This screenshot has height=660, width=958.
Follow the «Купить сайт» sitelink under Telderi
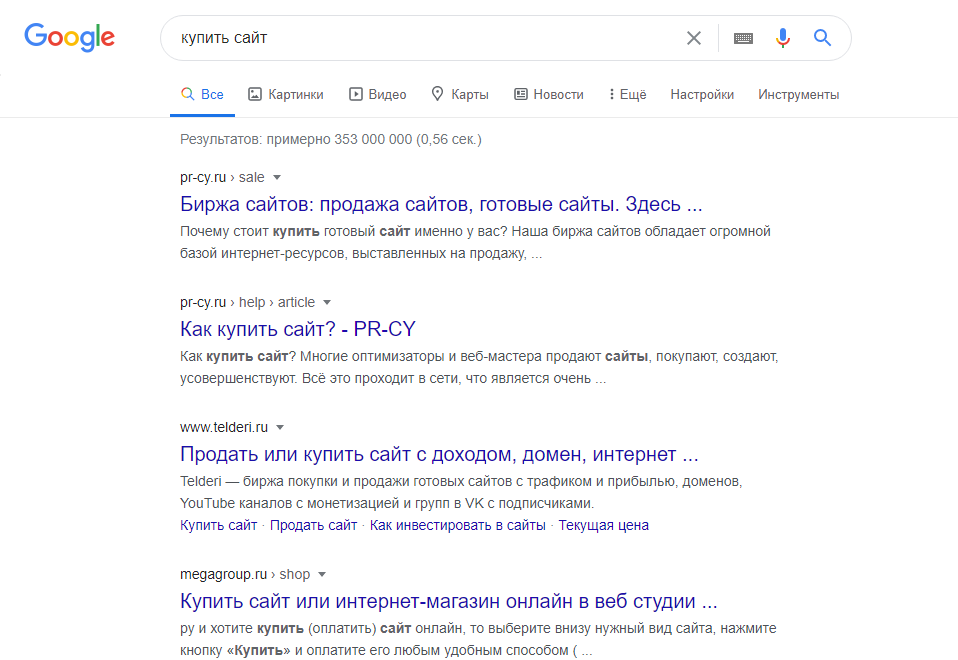[219, 526]
